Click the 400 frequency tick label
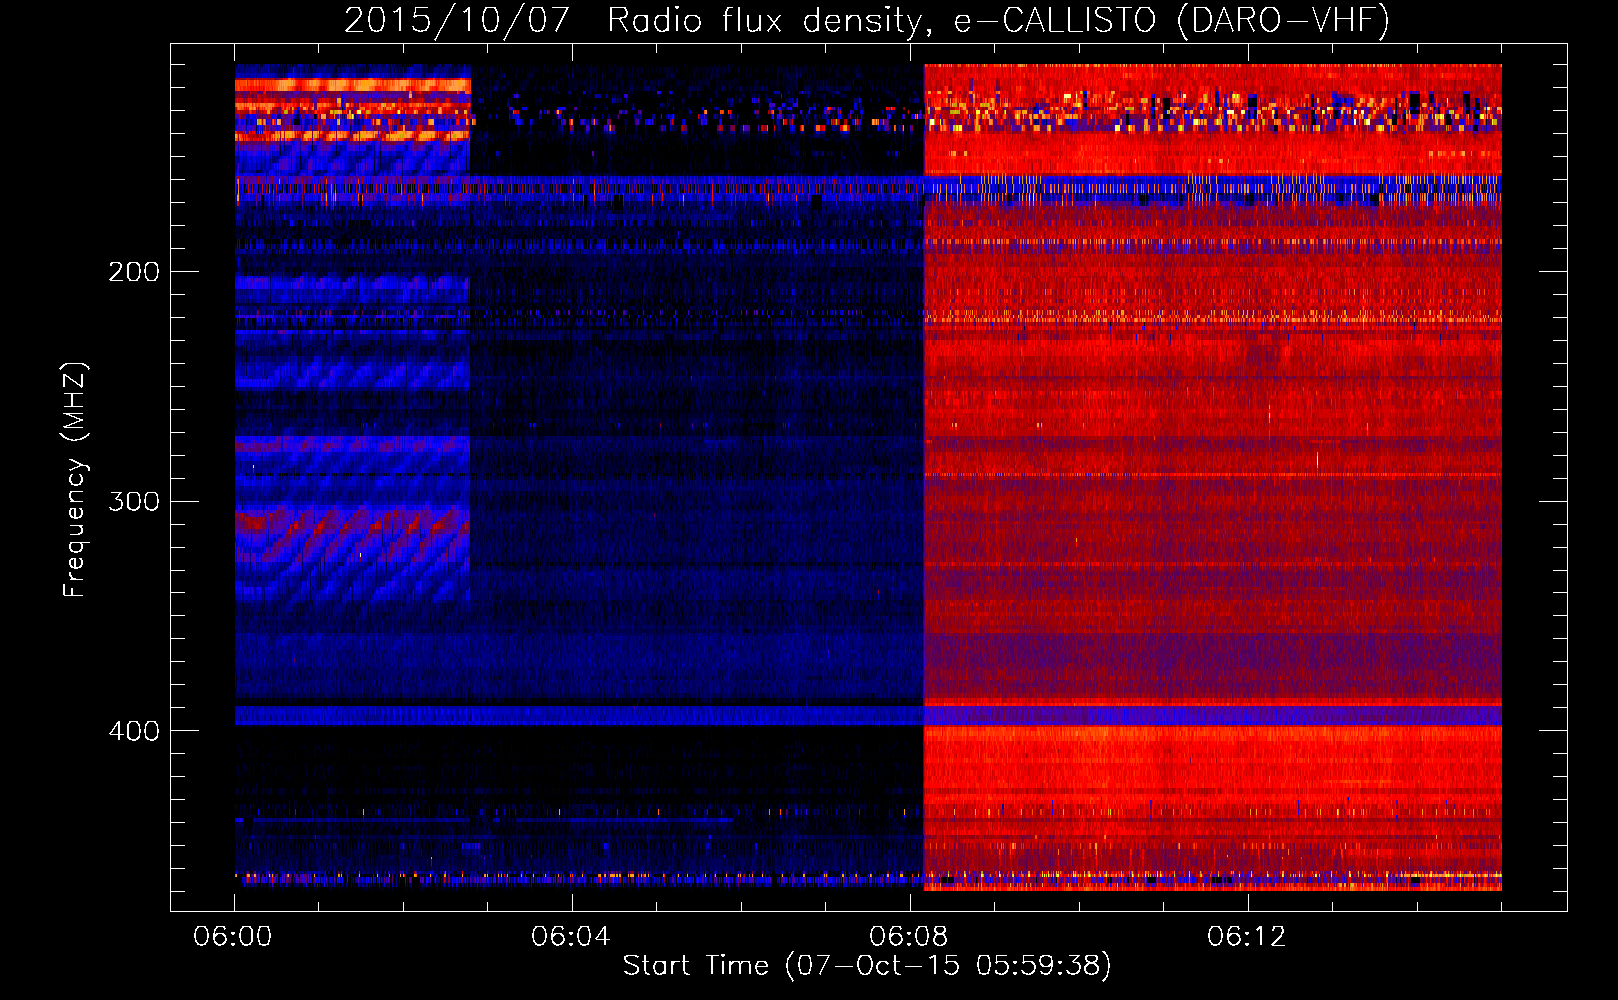 134,731
